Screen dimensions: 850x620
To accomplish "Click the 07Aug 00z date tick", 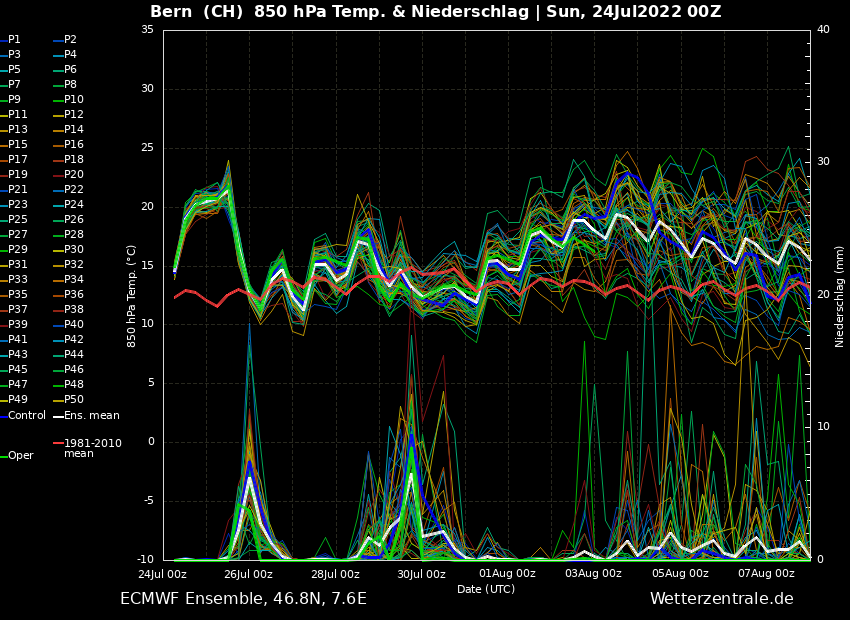I will [767, 574].
